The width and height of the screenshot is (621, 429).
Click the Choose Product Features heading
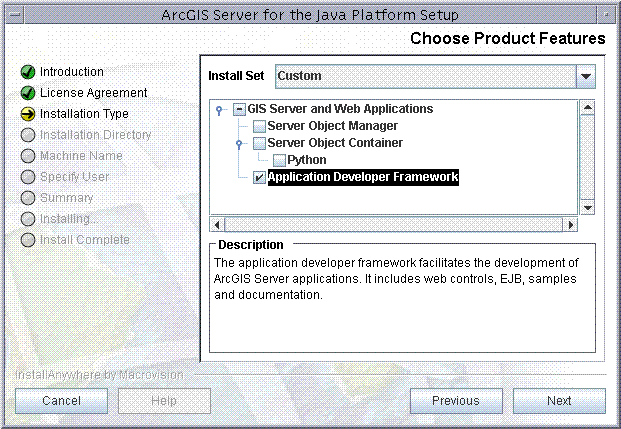pos(508,38)
